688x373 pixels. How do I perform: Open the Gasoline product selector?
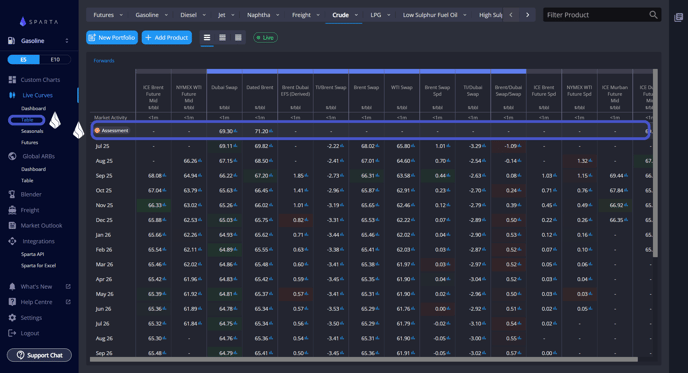[39, 41]
